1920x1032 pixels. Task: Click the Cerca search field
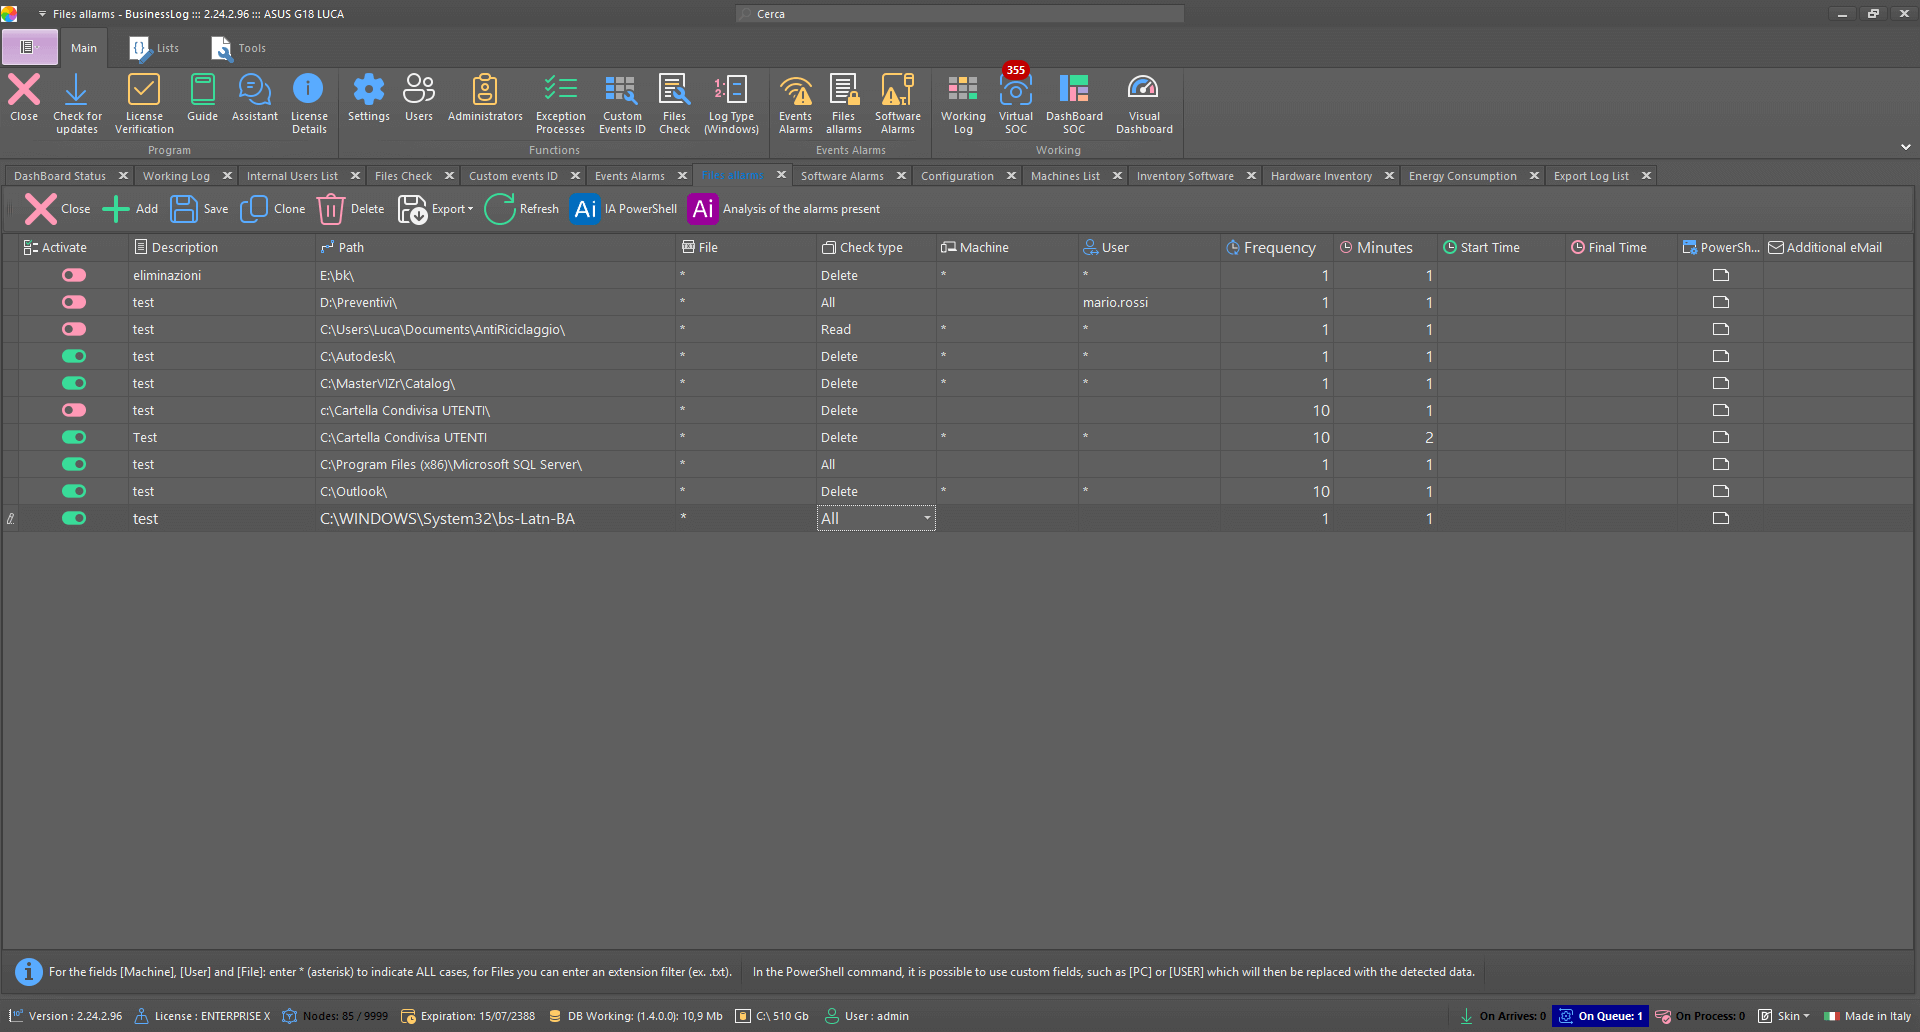(960, 14)
